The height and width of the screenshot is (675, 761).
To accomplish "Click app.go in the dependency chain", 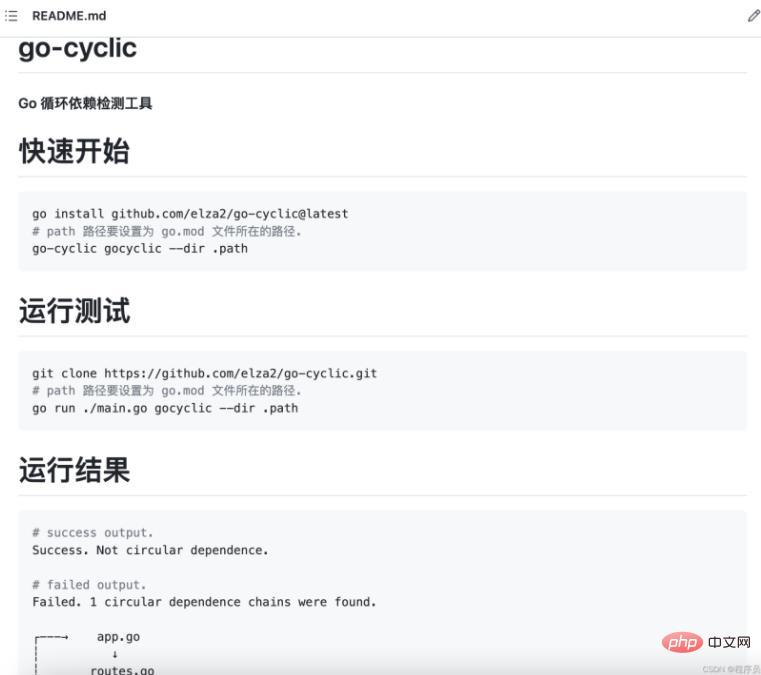I will tap(118, 637).
